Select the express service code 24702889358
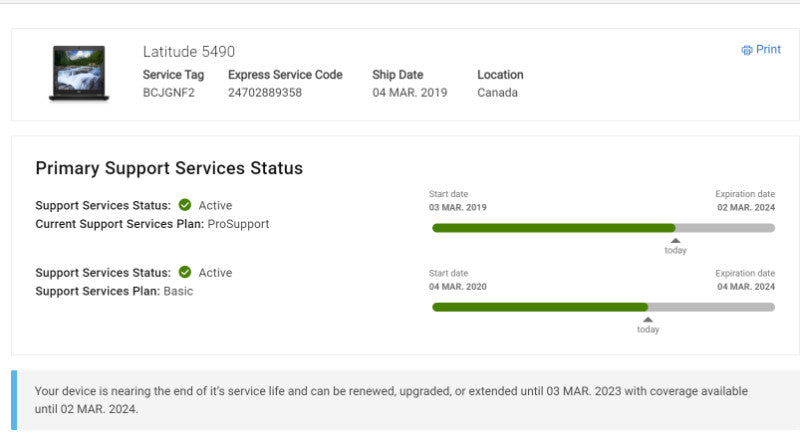 pyautogui.click(x=265, y=92)
